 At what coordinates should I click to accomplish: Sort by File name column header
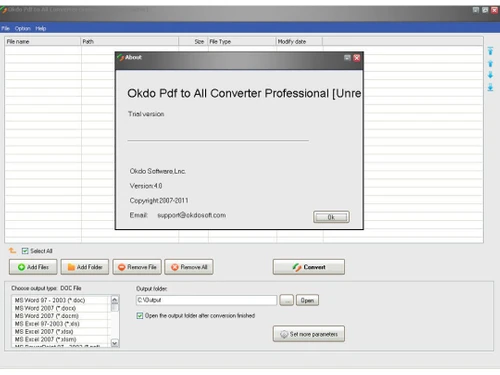pos(43,41)
